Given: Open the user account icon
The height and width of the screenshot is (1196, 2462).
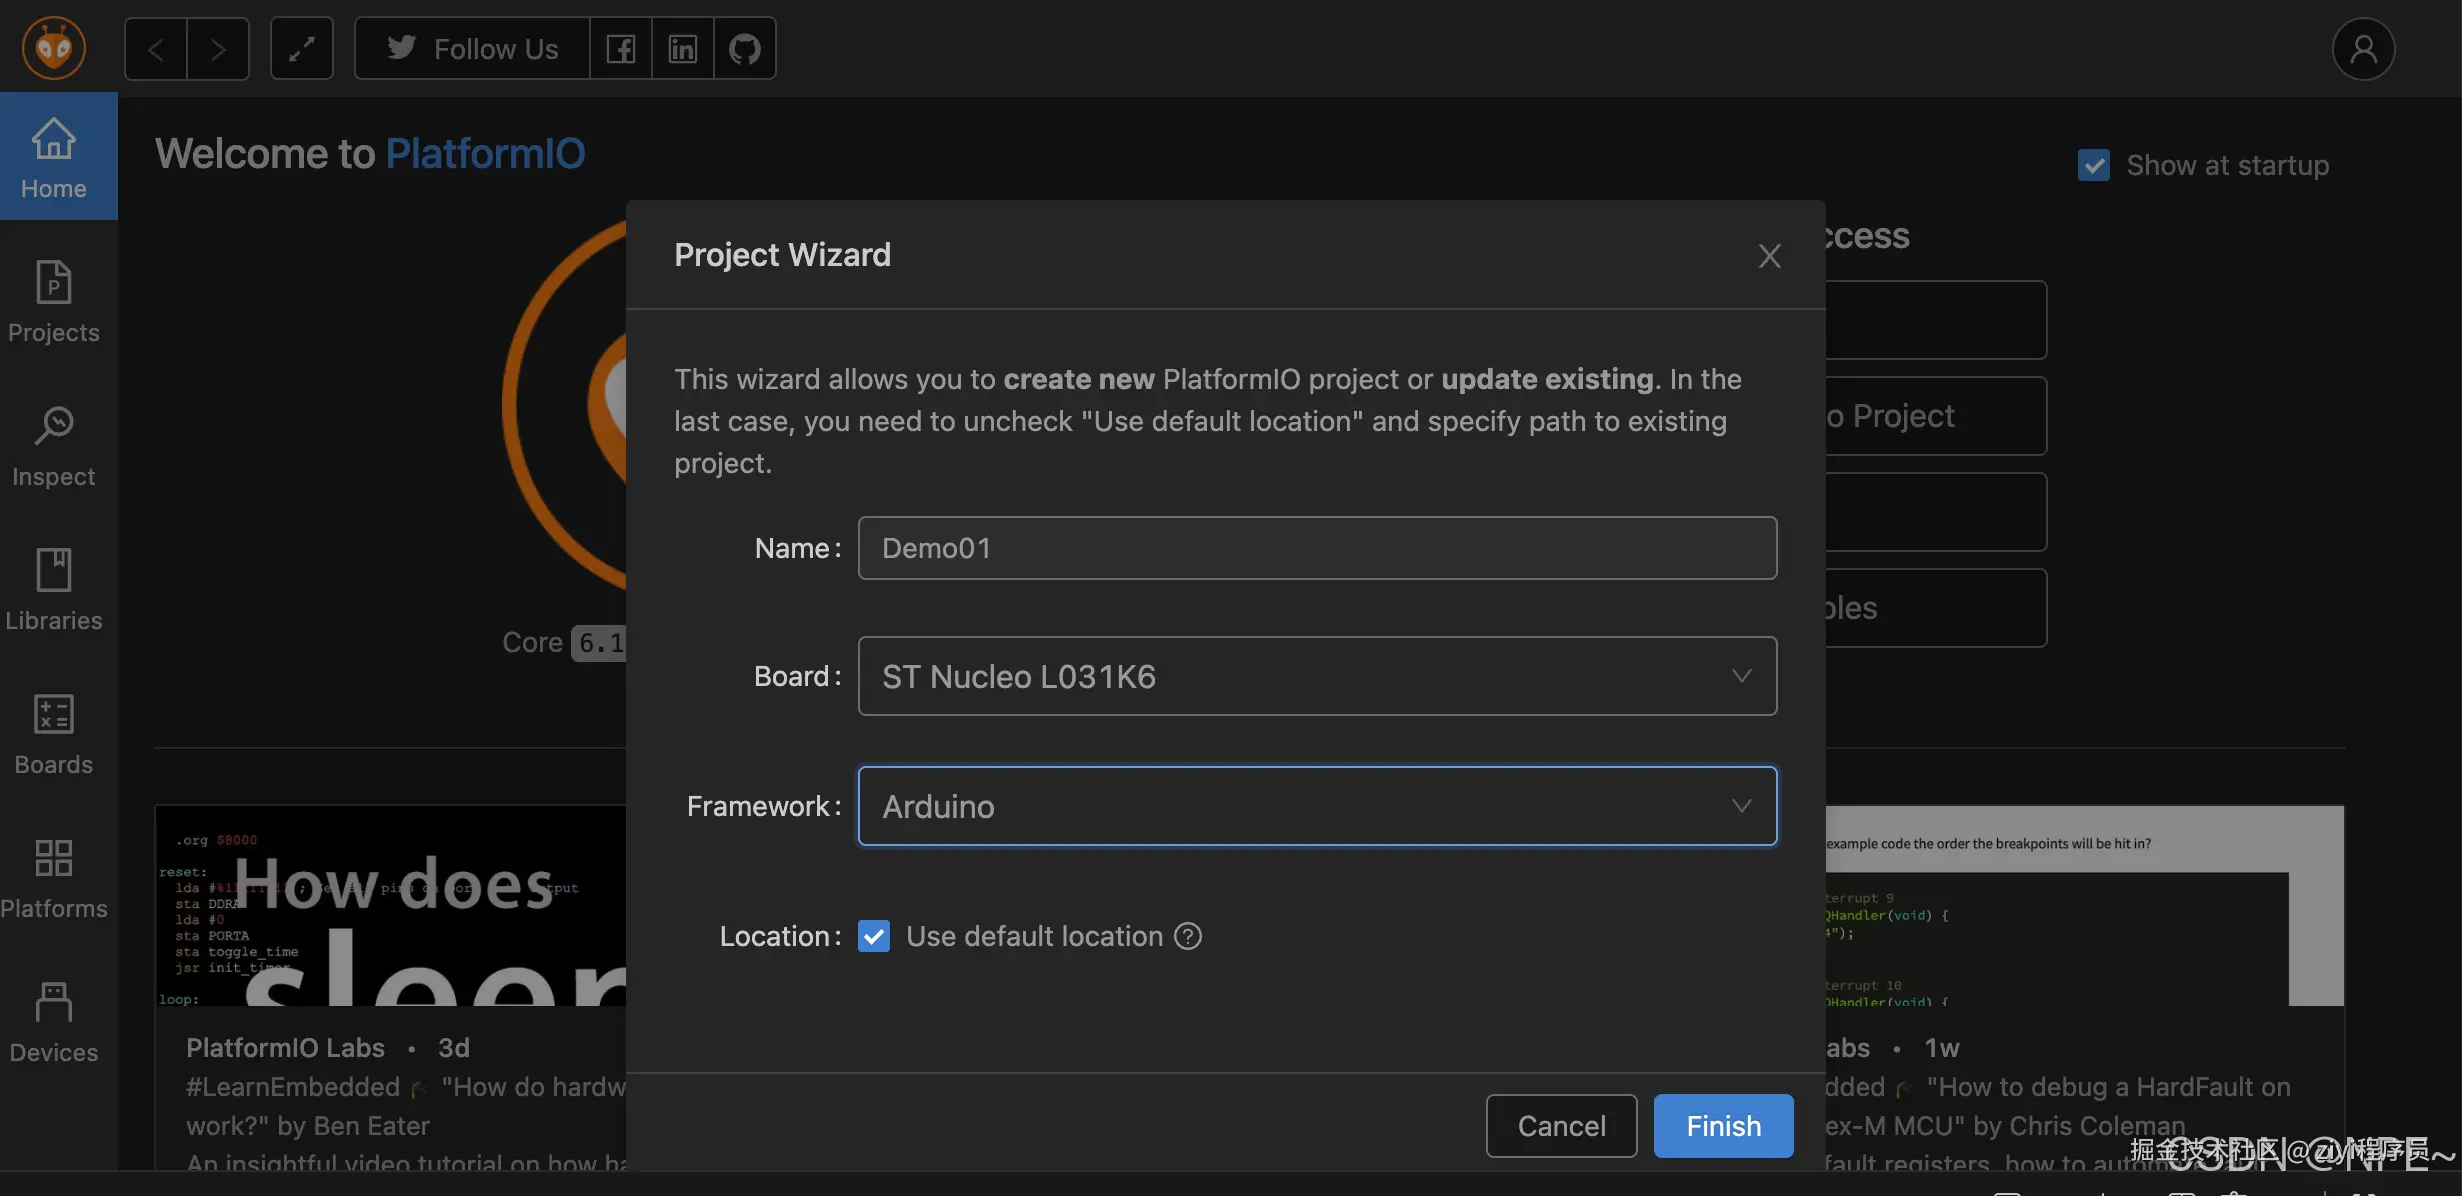Looking at the screenshot, I should 2363,48.
